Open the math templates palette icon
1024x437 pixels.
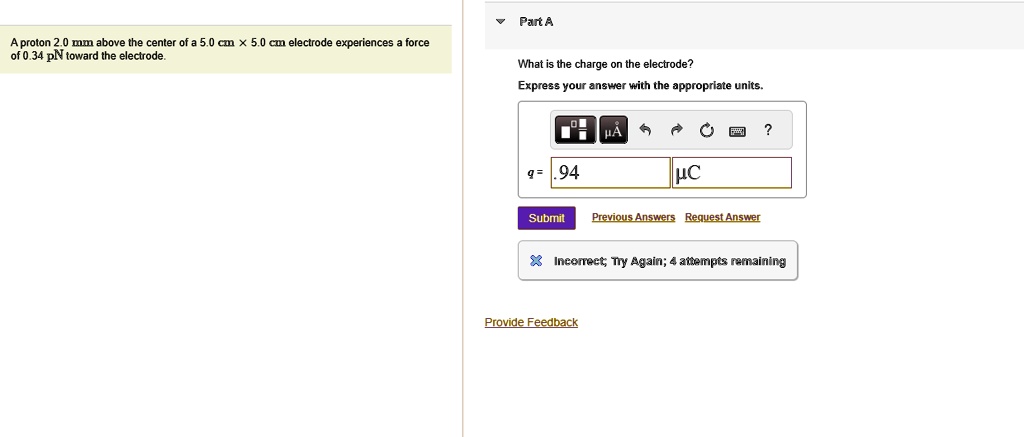(575, 130)
